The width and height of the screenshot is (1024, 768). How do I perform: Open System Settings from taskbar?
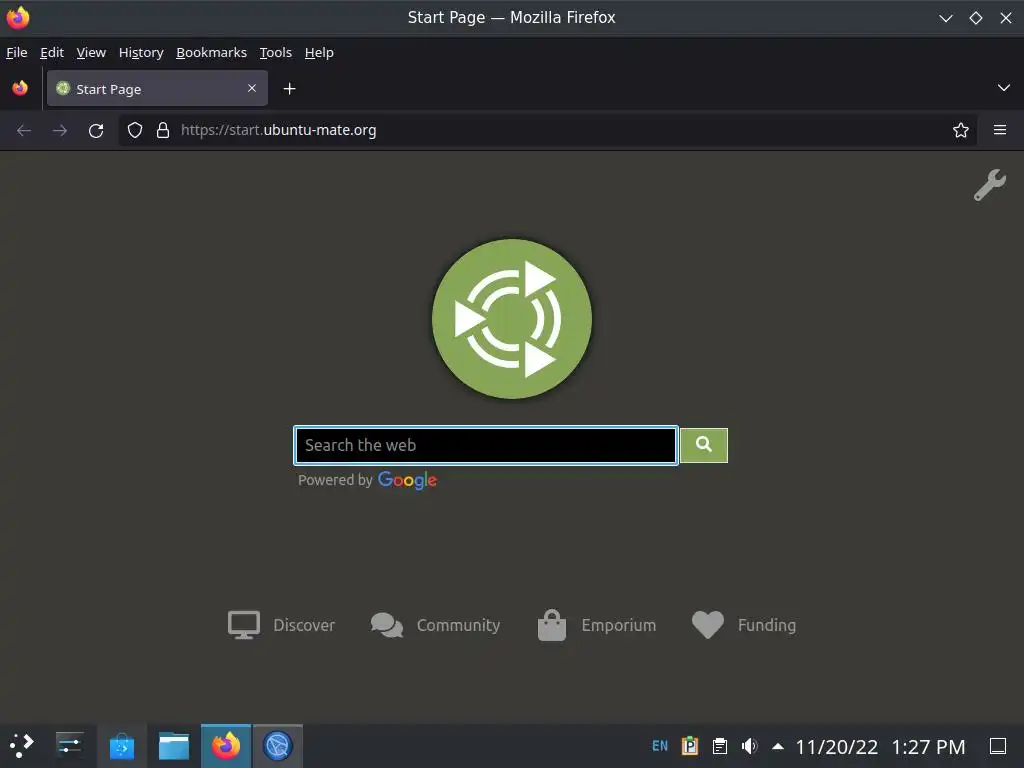pos(69,746)
